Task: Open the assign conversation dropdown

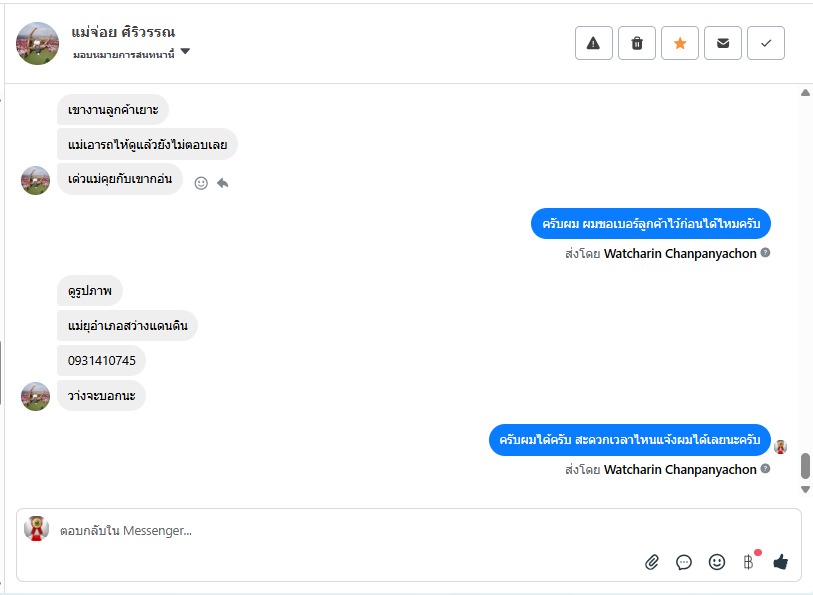Action: (185, 53)
